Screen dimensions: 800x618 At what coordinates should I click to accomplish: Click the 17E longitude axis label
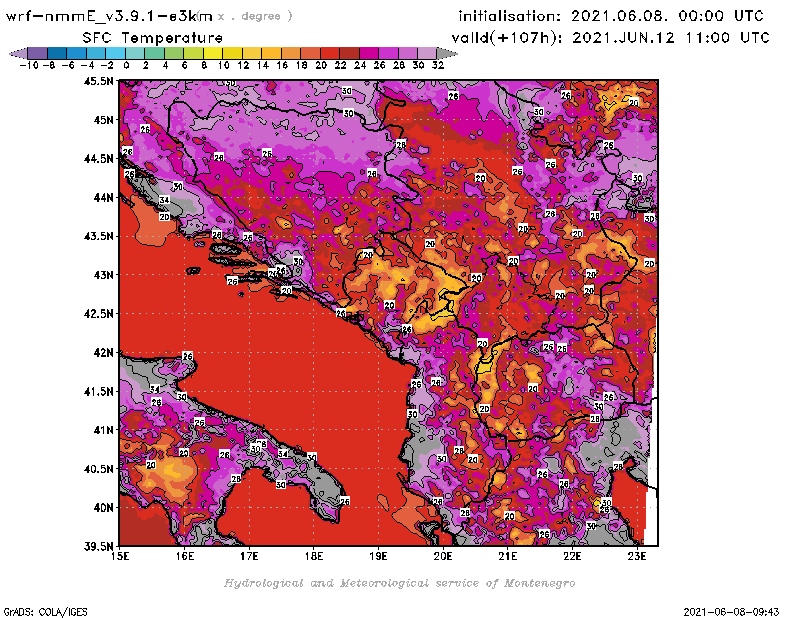[x=249, y=556]
